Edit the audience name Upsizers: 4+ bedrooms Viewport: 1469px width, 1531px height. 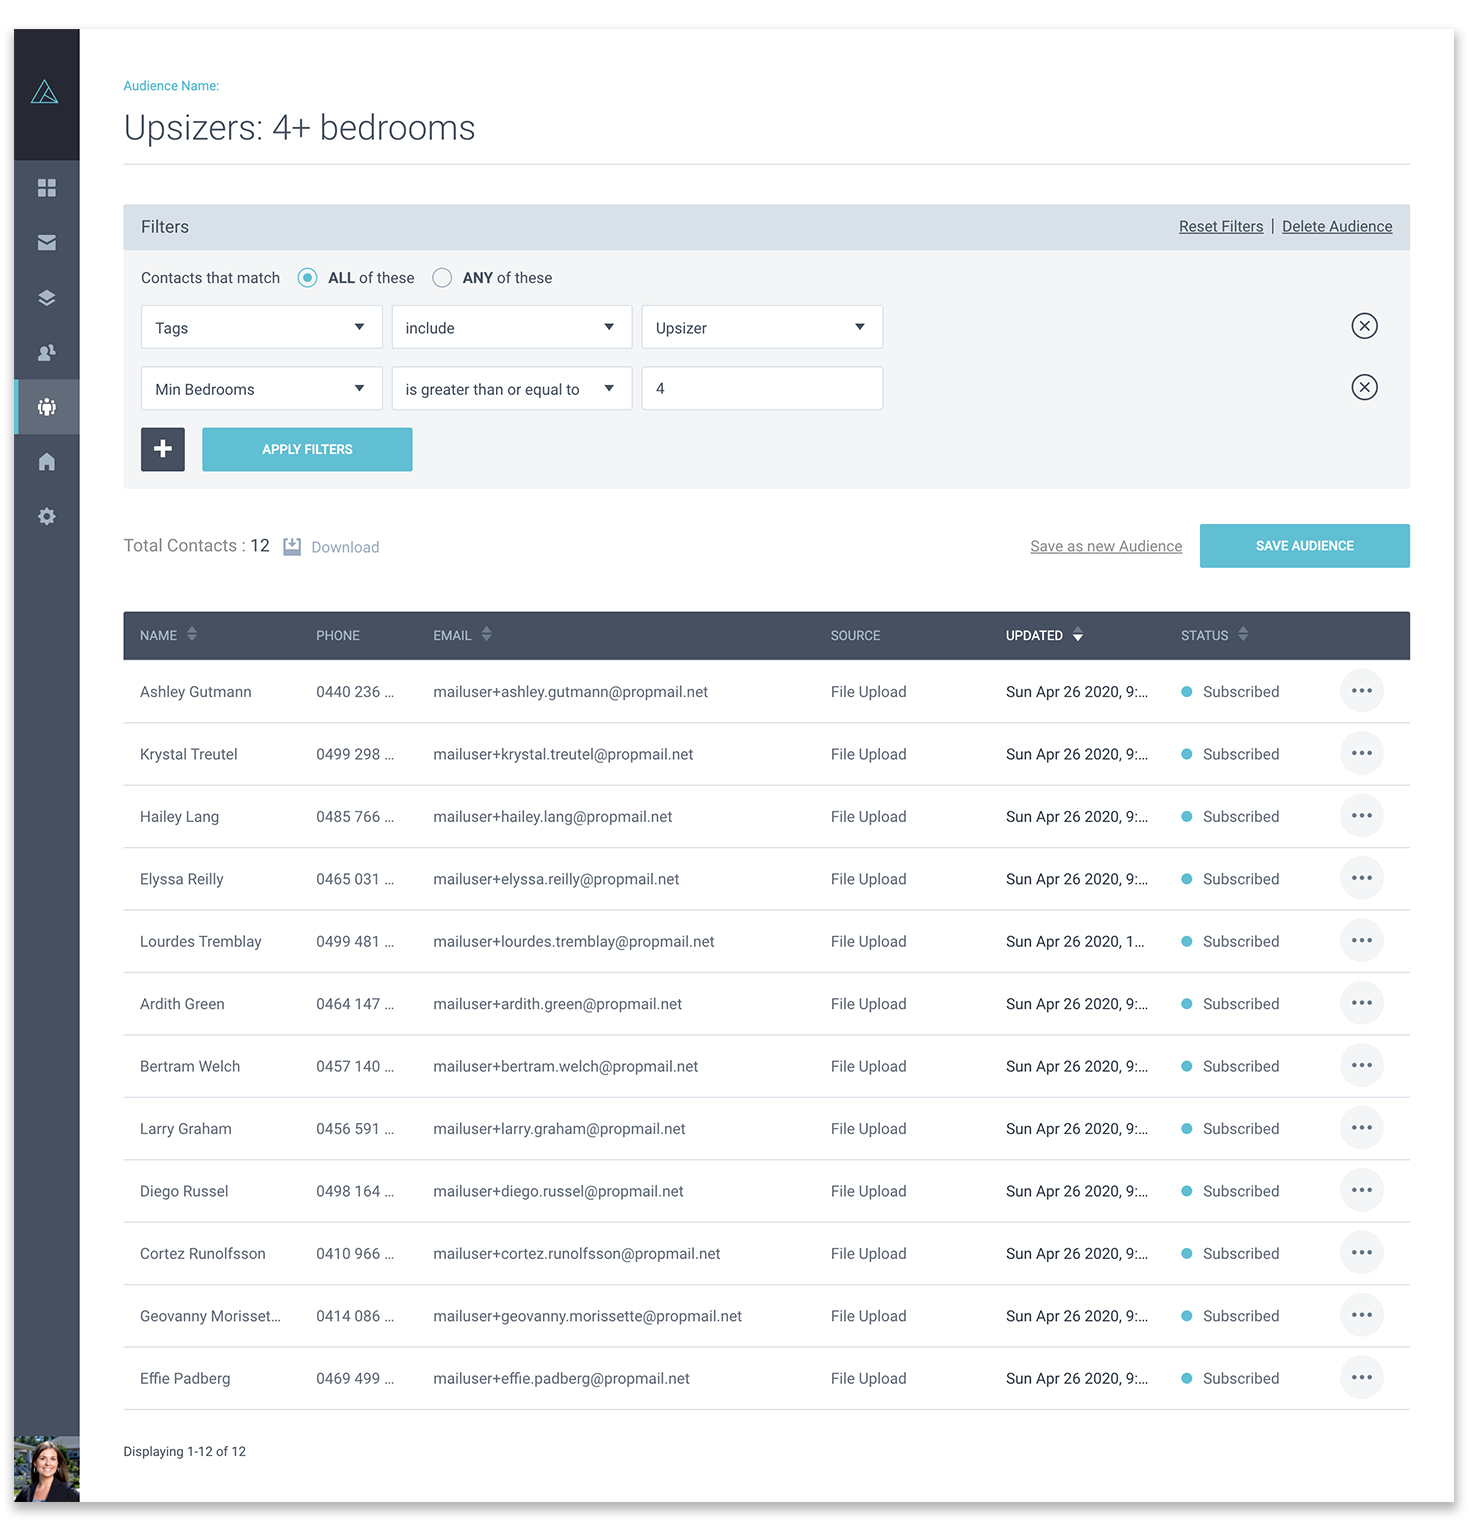click(300, 128)
